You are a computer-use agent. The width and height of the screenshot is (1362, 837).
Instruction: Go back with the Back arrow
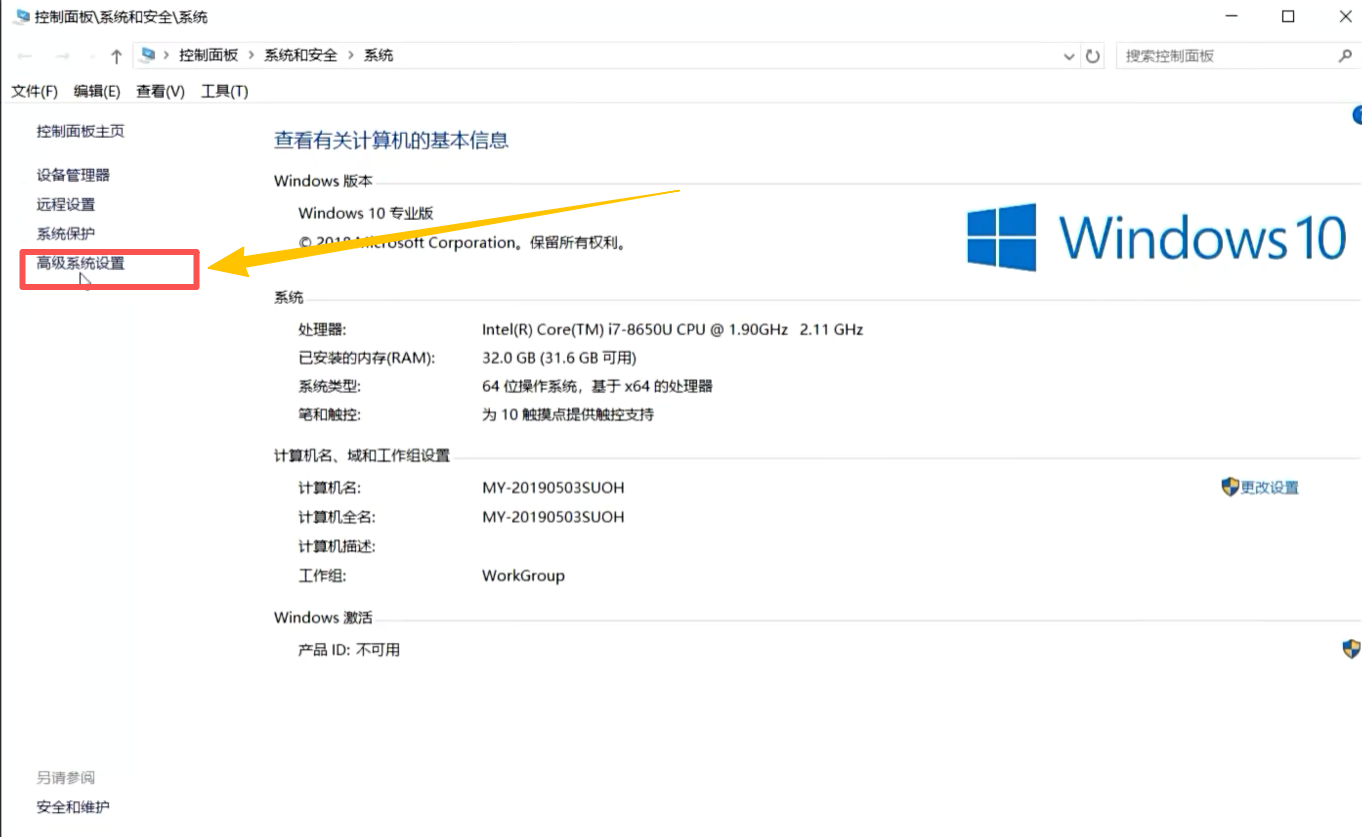(26, 56)
